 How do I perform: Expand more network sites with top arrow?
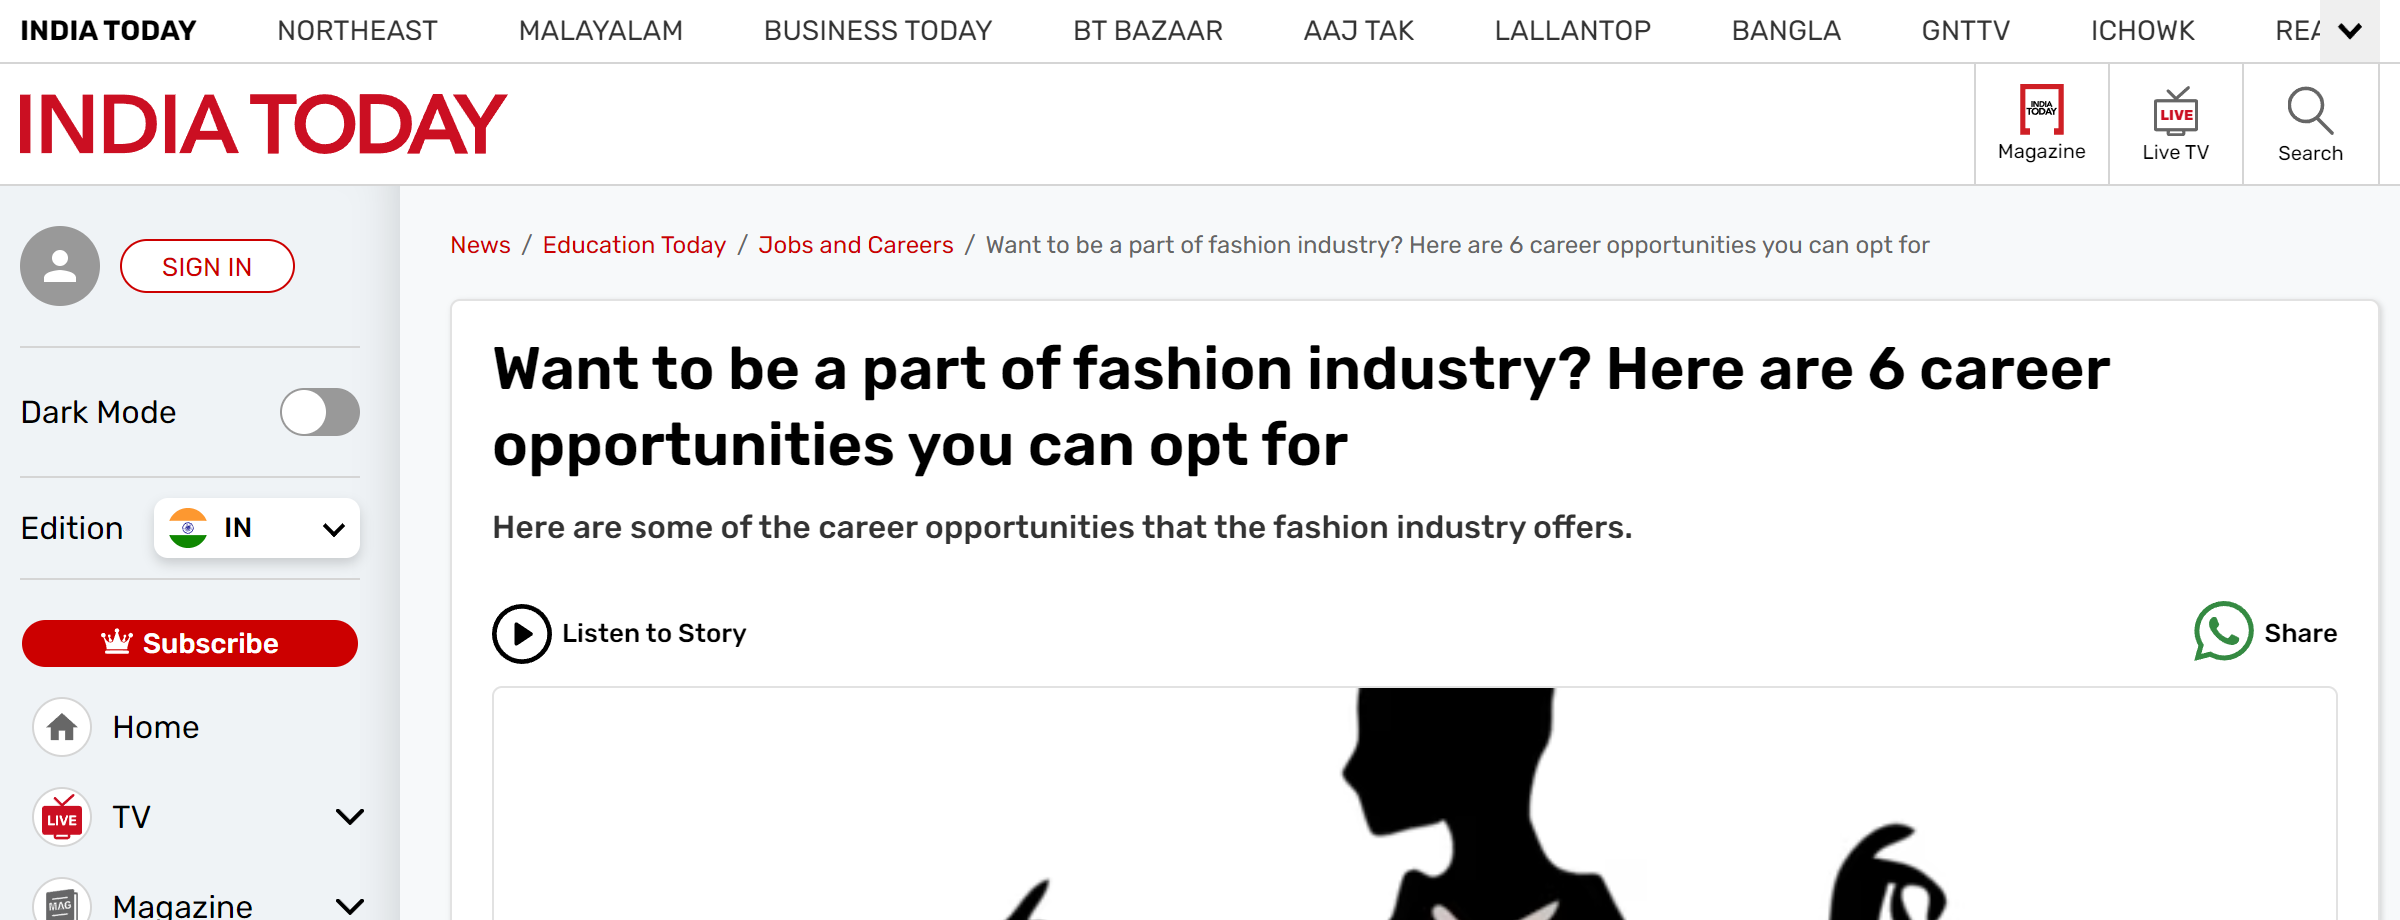click(x=2350, y=31)
